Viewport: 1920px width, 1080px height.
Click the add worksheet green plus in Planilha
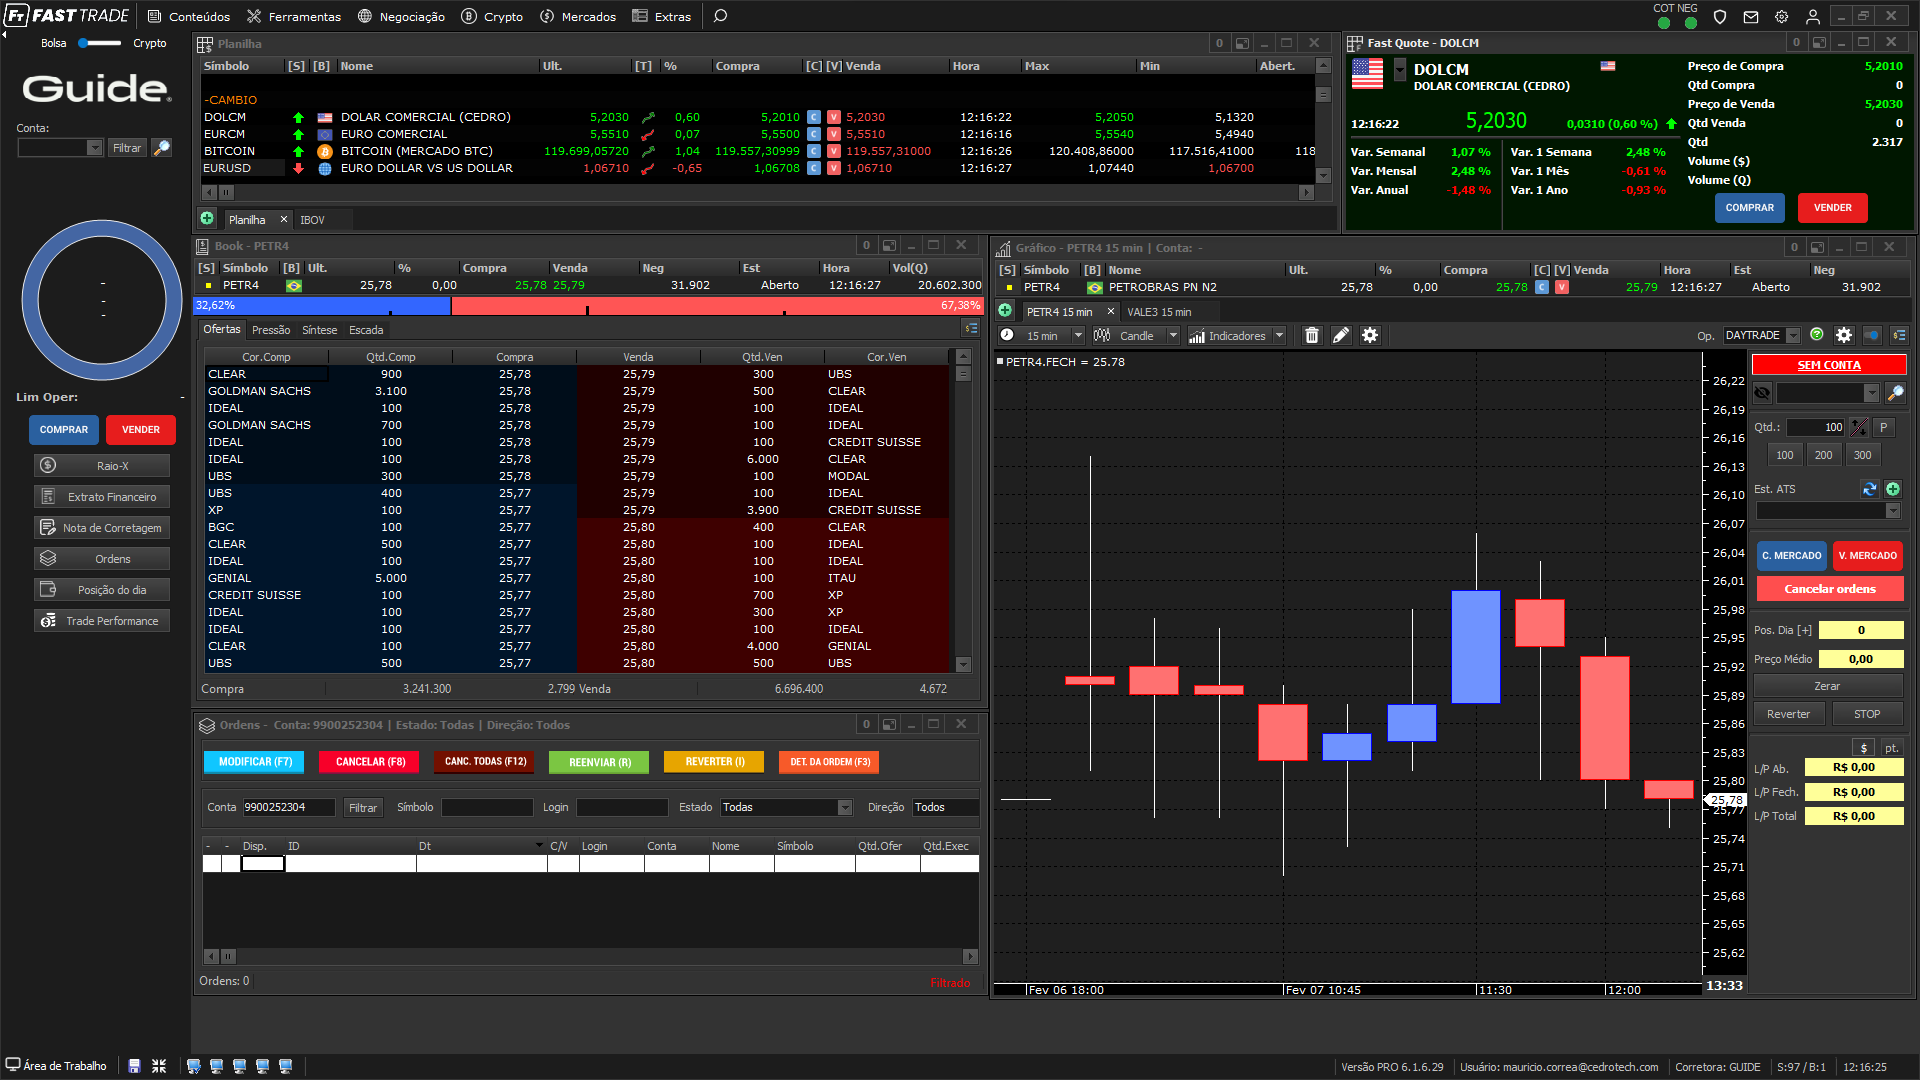point(207,218)
